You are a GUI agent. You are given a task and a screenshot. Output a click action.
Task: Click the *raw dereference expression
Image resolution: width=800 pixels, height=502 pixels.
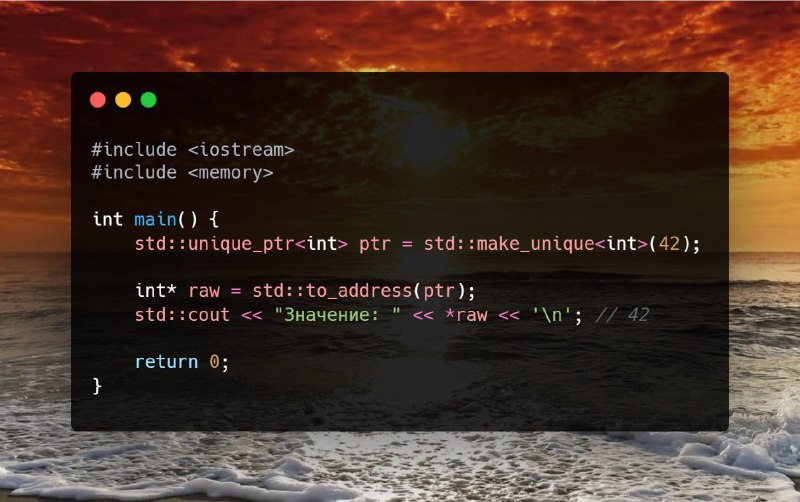pyautogui.click(x=466, y=315)
